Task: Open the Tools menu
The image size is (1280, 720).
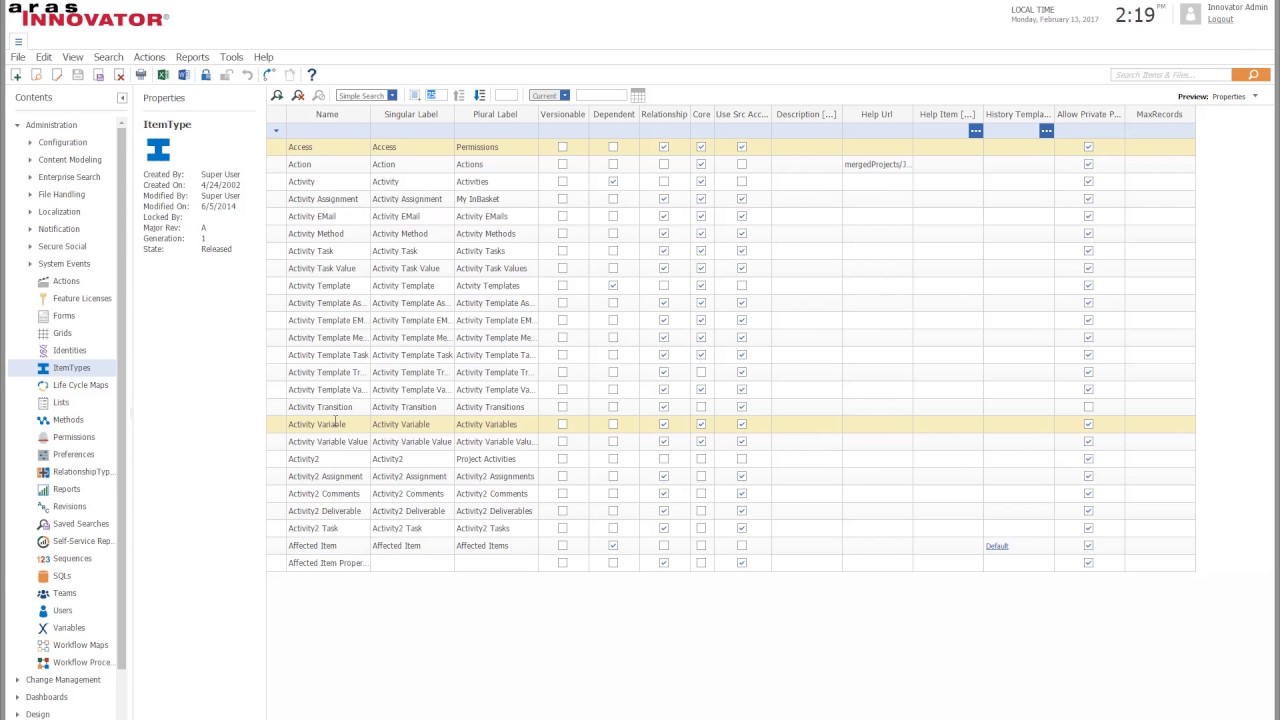Action: pos(231,57)
